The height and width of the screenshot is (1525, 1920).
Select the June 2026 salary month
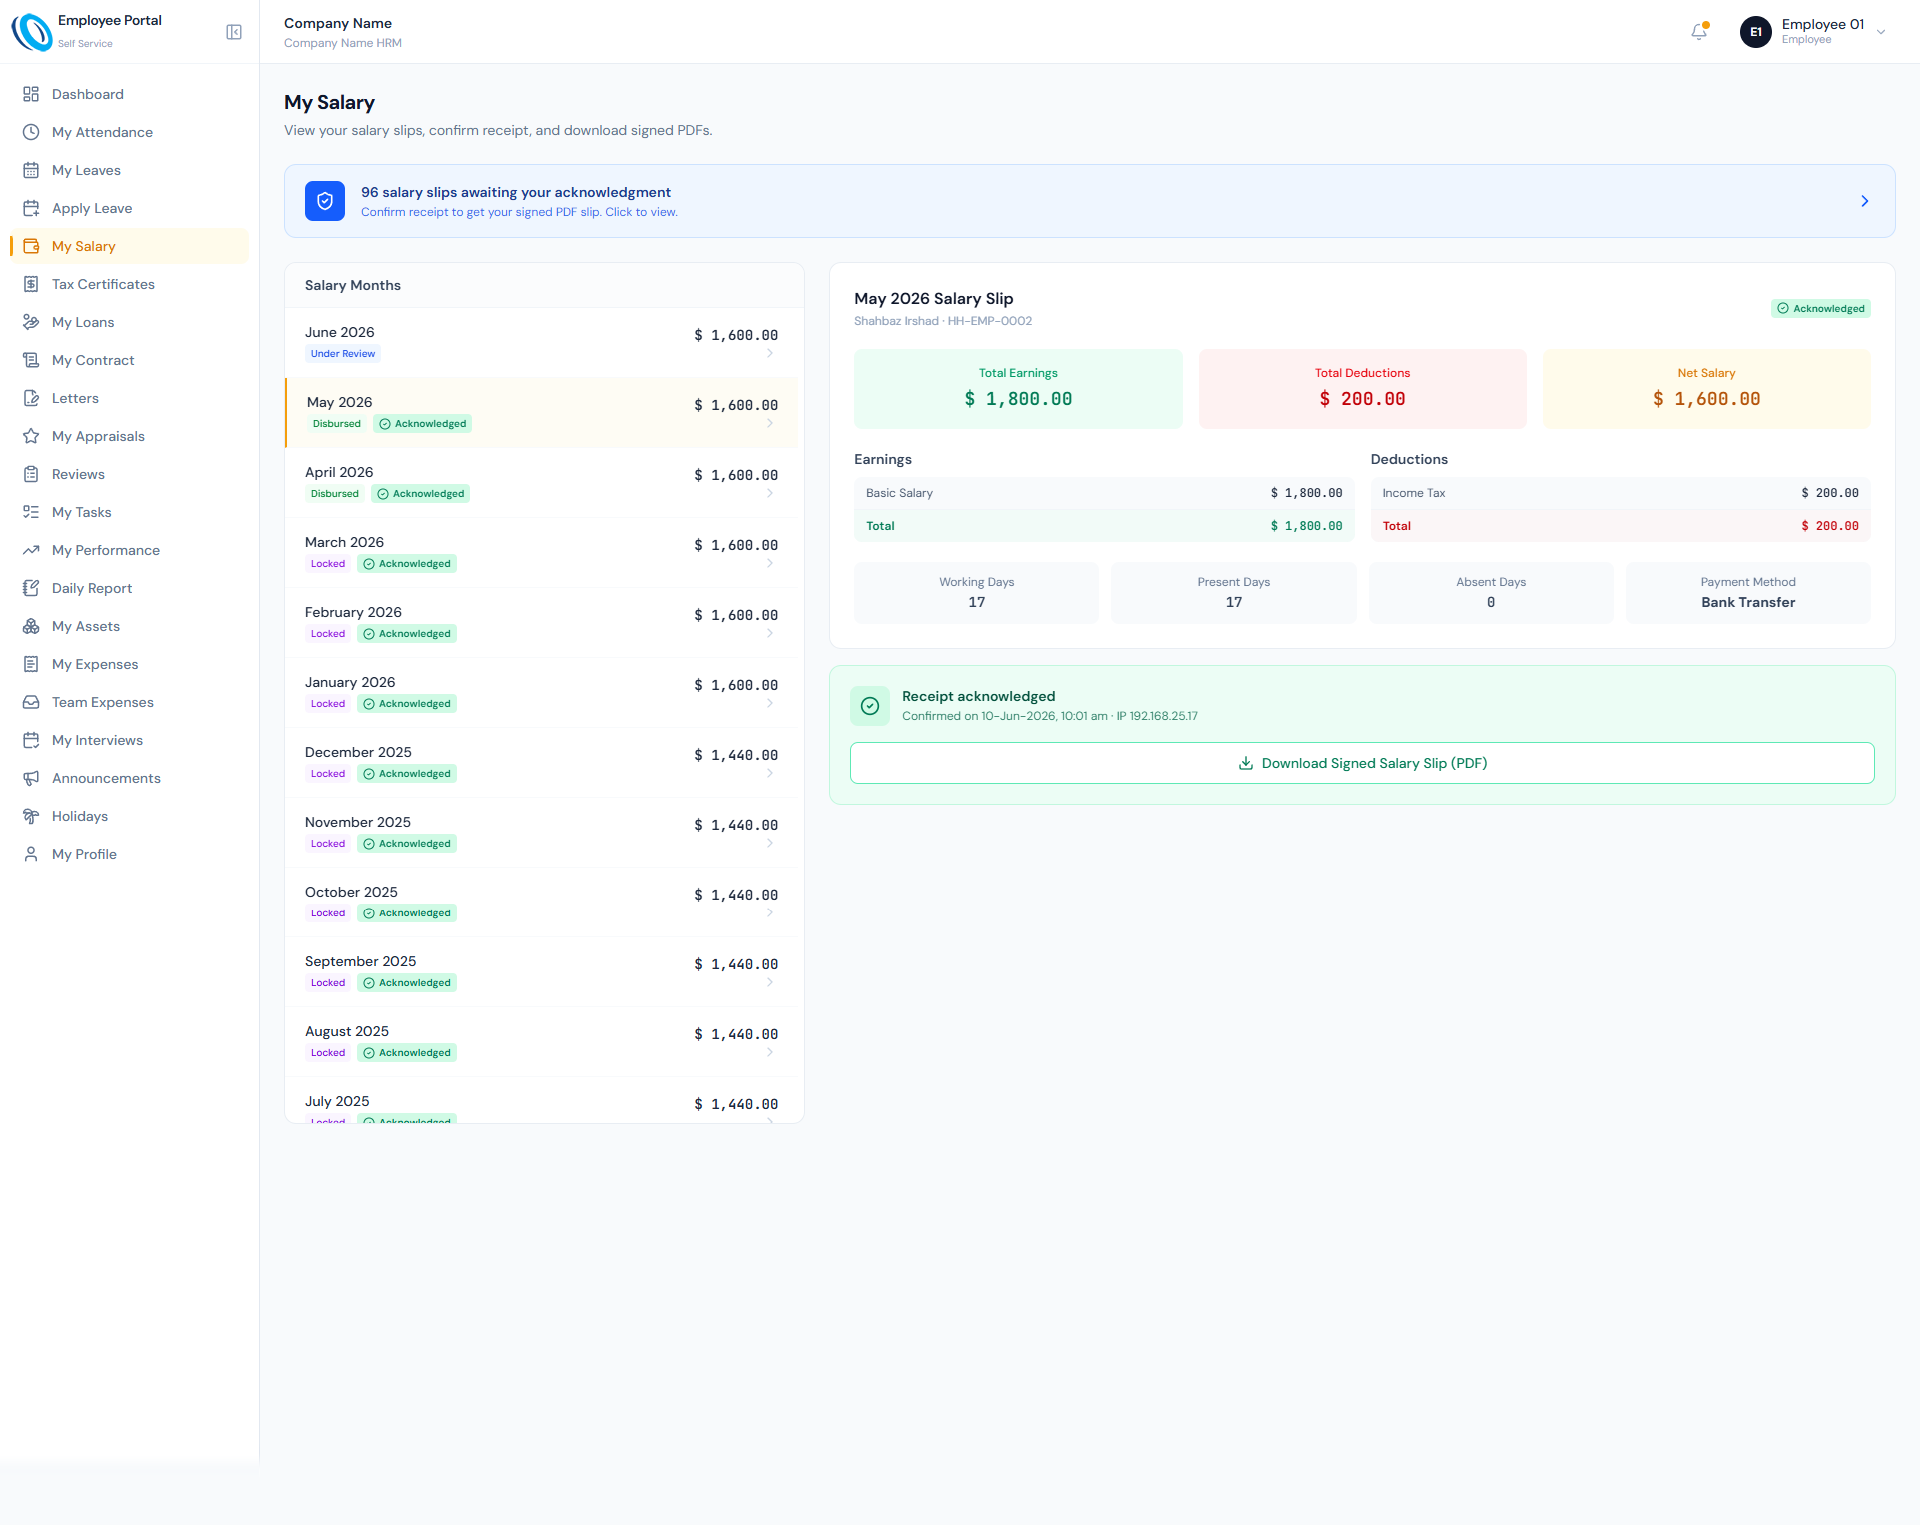tap(544, 343)
